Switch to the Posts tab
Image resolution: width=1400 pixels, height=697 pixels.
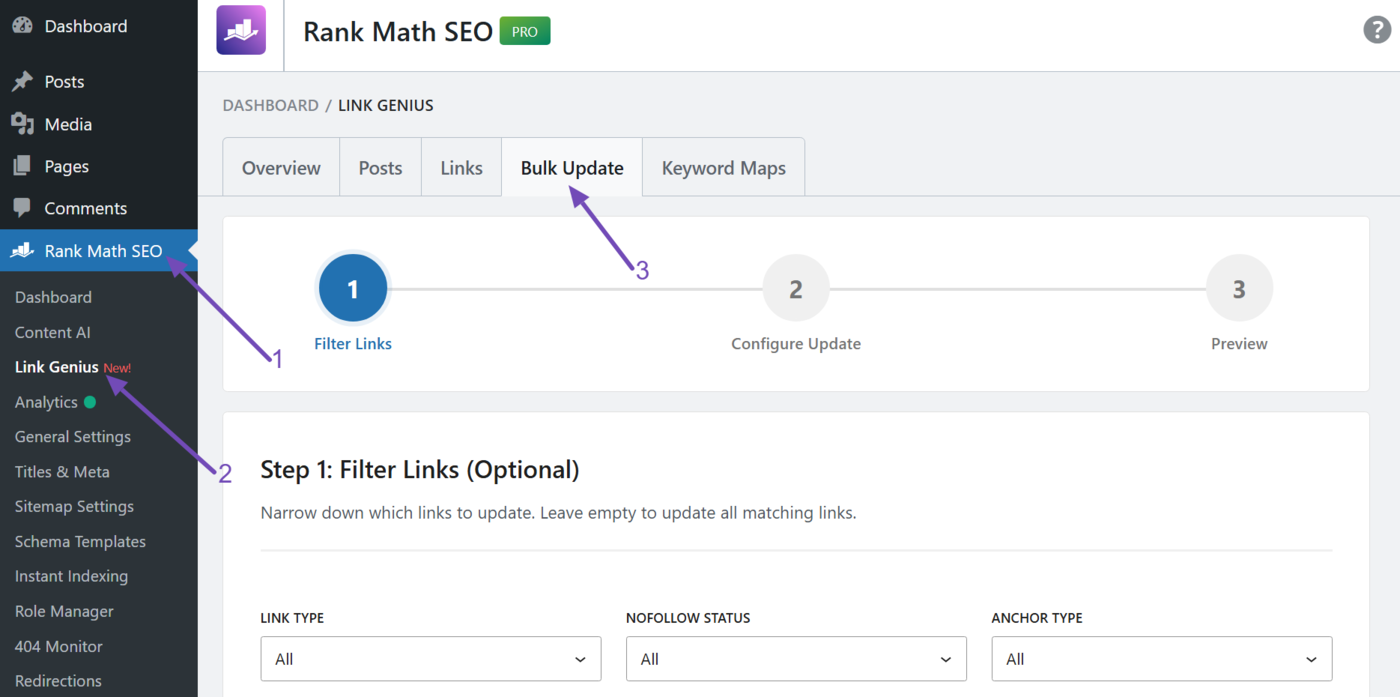point(380,168)
